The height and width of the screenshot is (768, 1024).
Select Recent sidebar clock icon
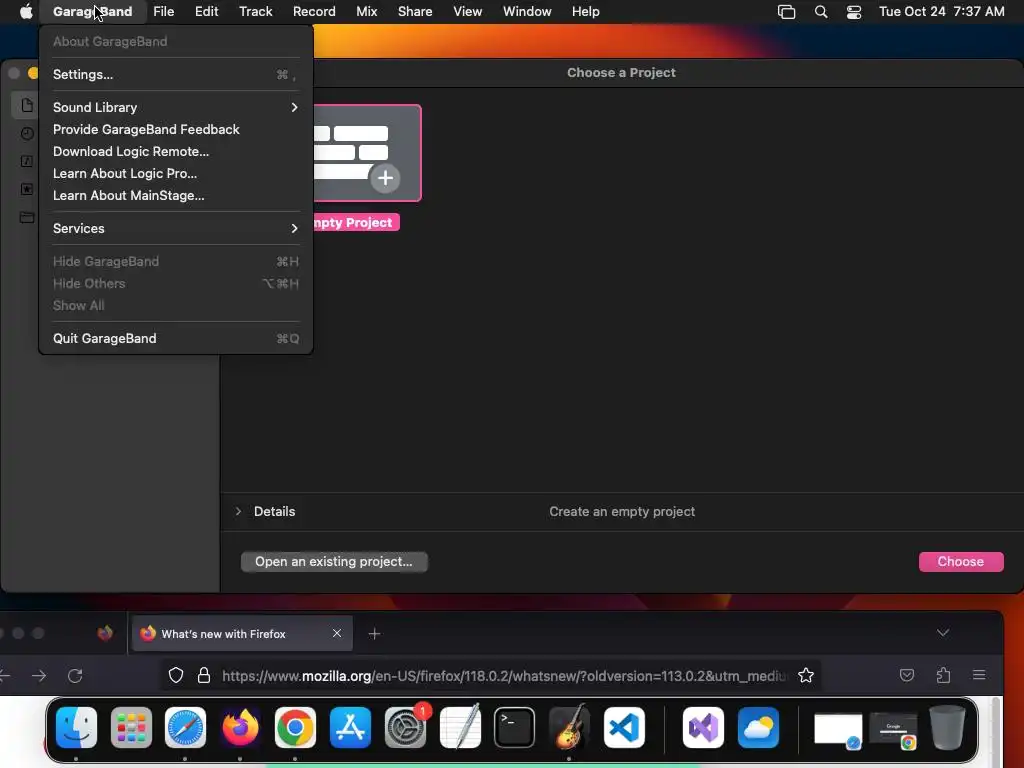(x=27, y=133)
